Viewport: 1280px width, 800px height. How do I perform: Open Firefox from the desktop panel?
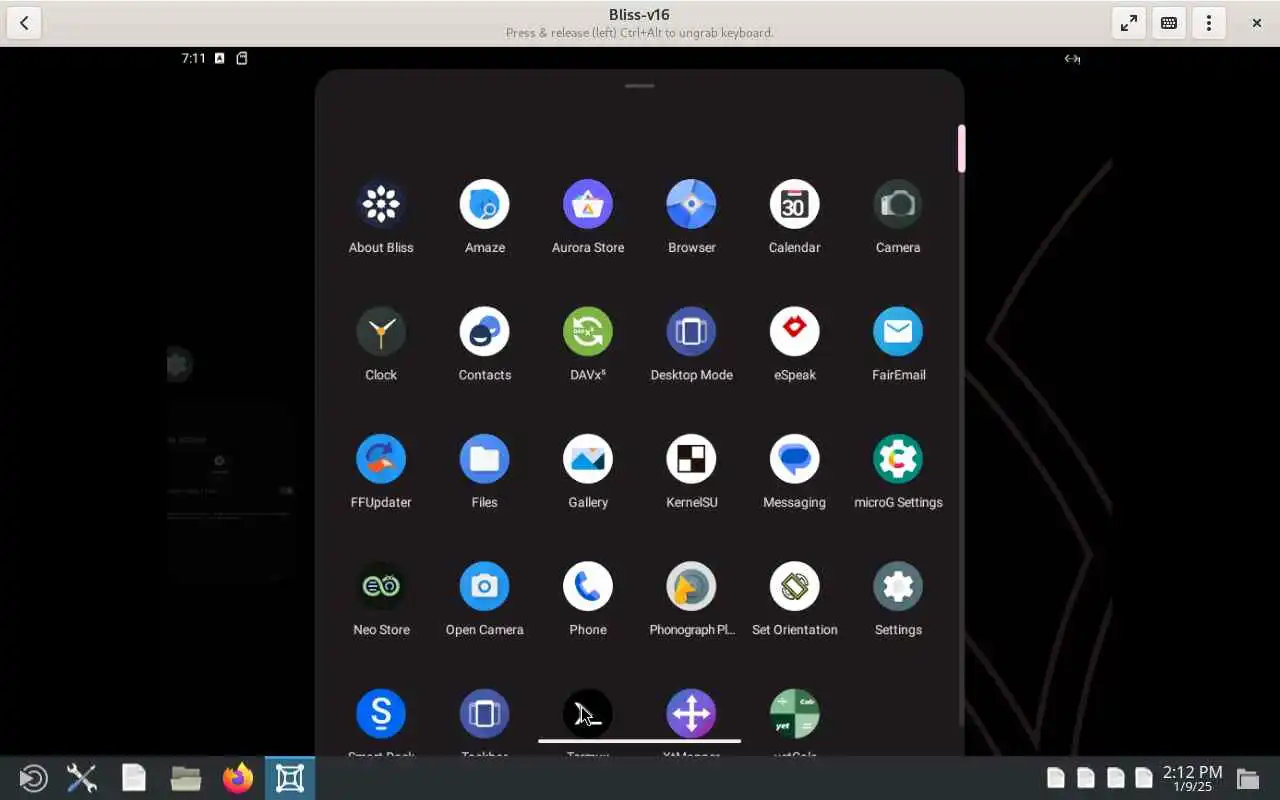238,778
